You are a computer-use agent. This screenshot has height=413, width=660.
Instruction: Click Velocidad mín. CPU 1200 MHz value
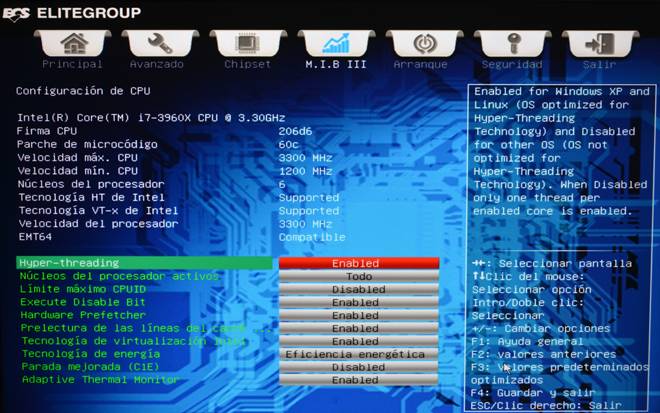click(305, 171)
